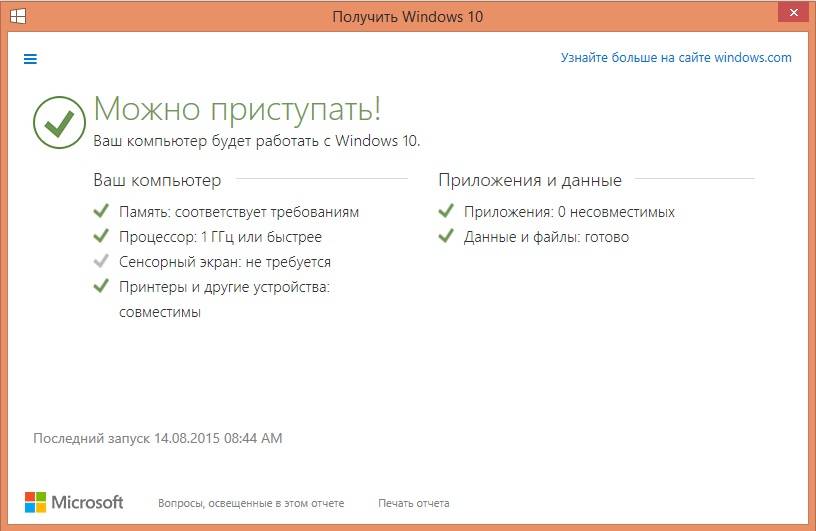
Task: Open the windows.com learn more link
Action: click(x=676, y=58)
